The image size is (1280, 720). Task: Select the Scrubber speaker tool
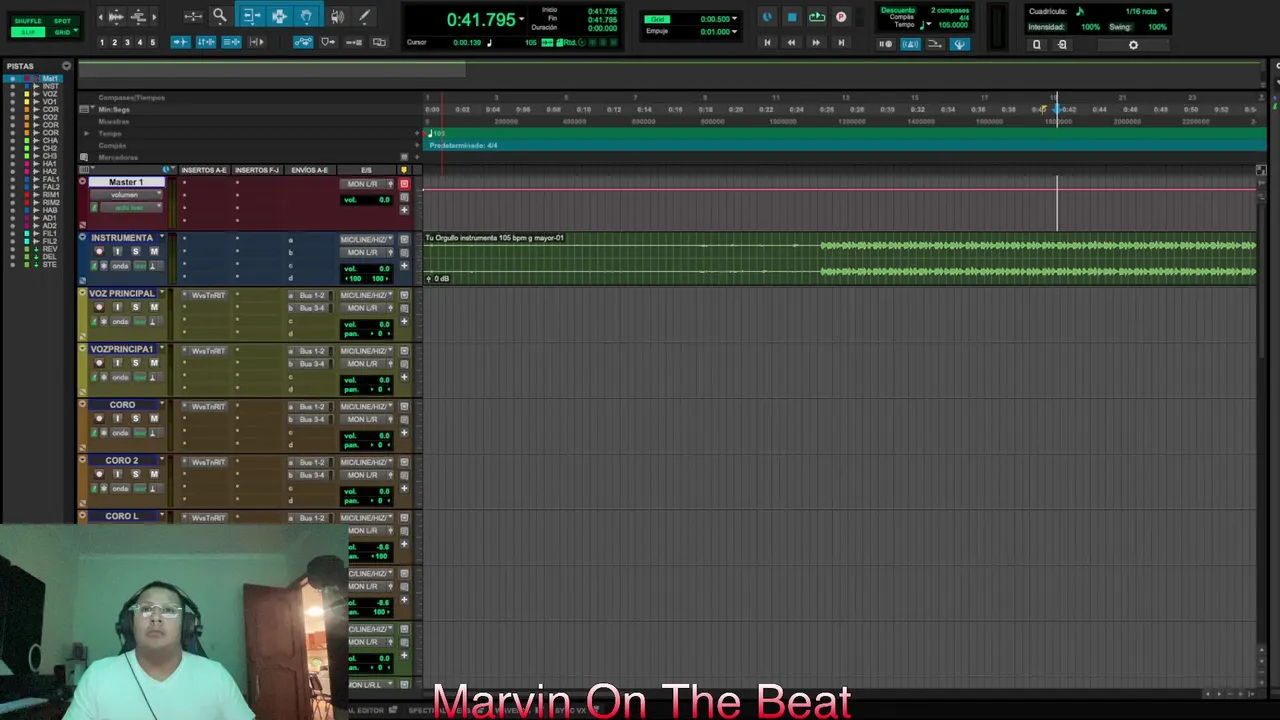point(337,16)
